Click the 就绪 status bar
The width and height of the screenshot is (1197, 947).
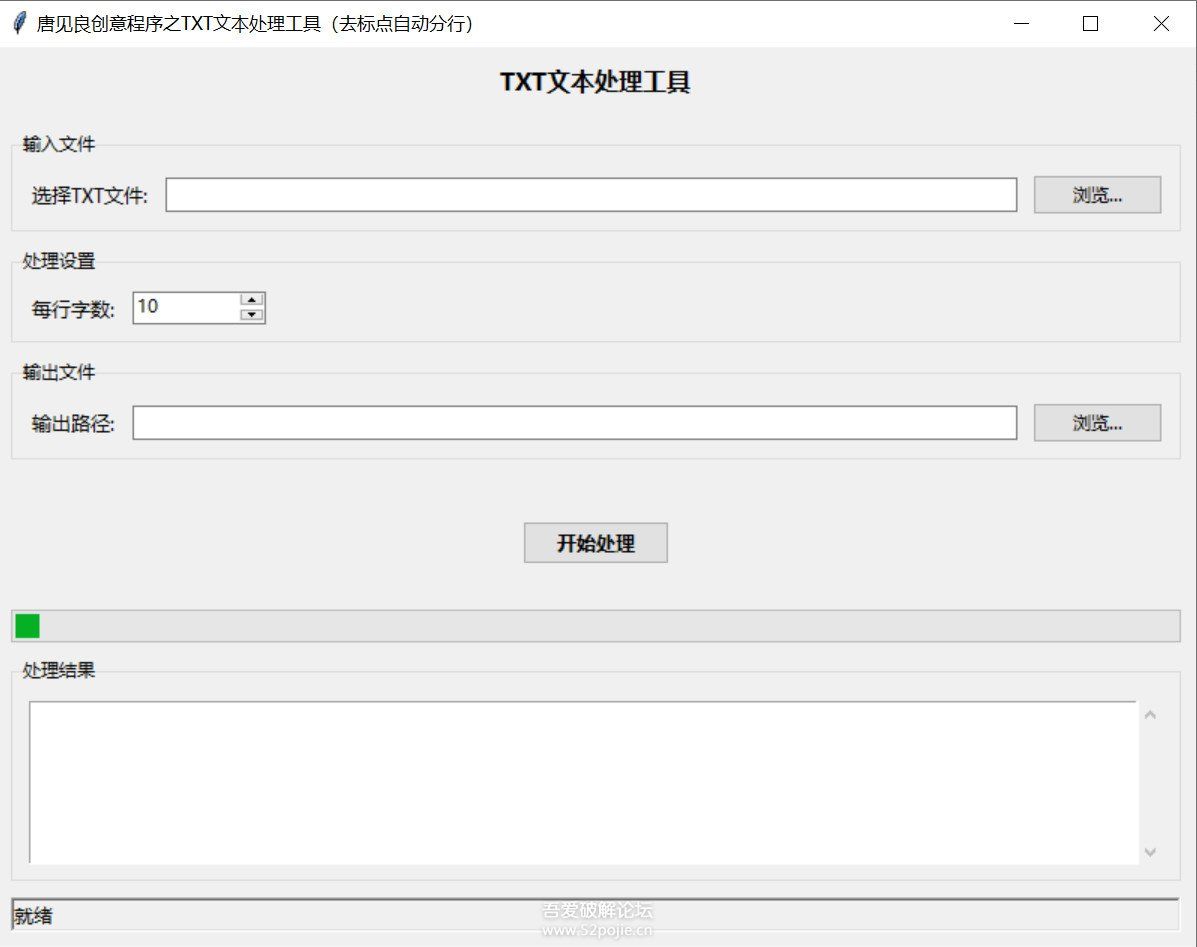click(x=595, y=915)
